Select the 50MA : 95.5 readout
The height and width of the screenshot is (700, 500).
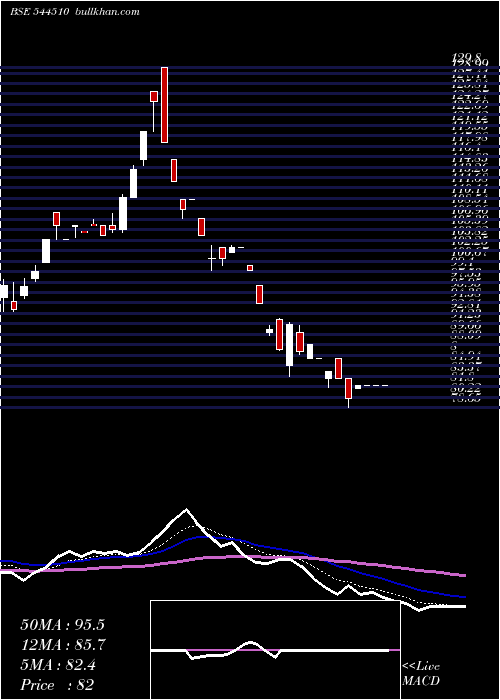coord(62,624)
